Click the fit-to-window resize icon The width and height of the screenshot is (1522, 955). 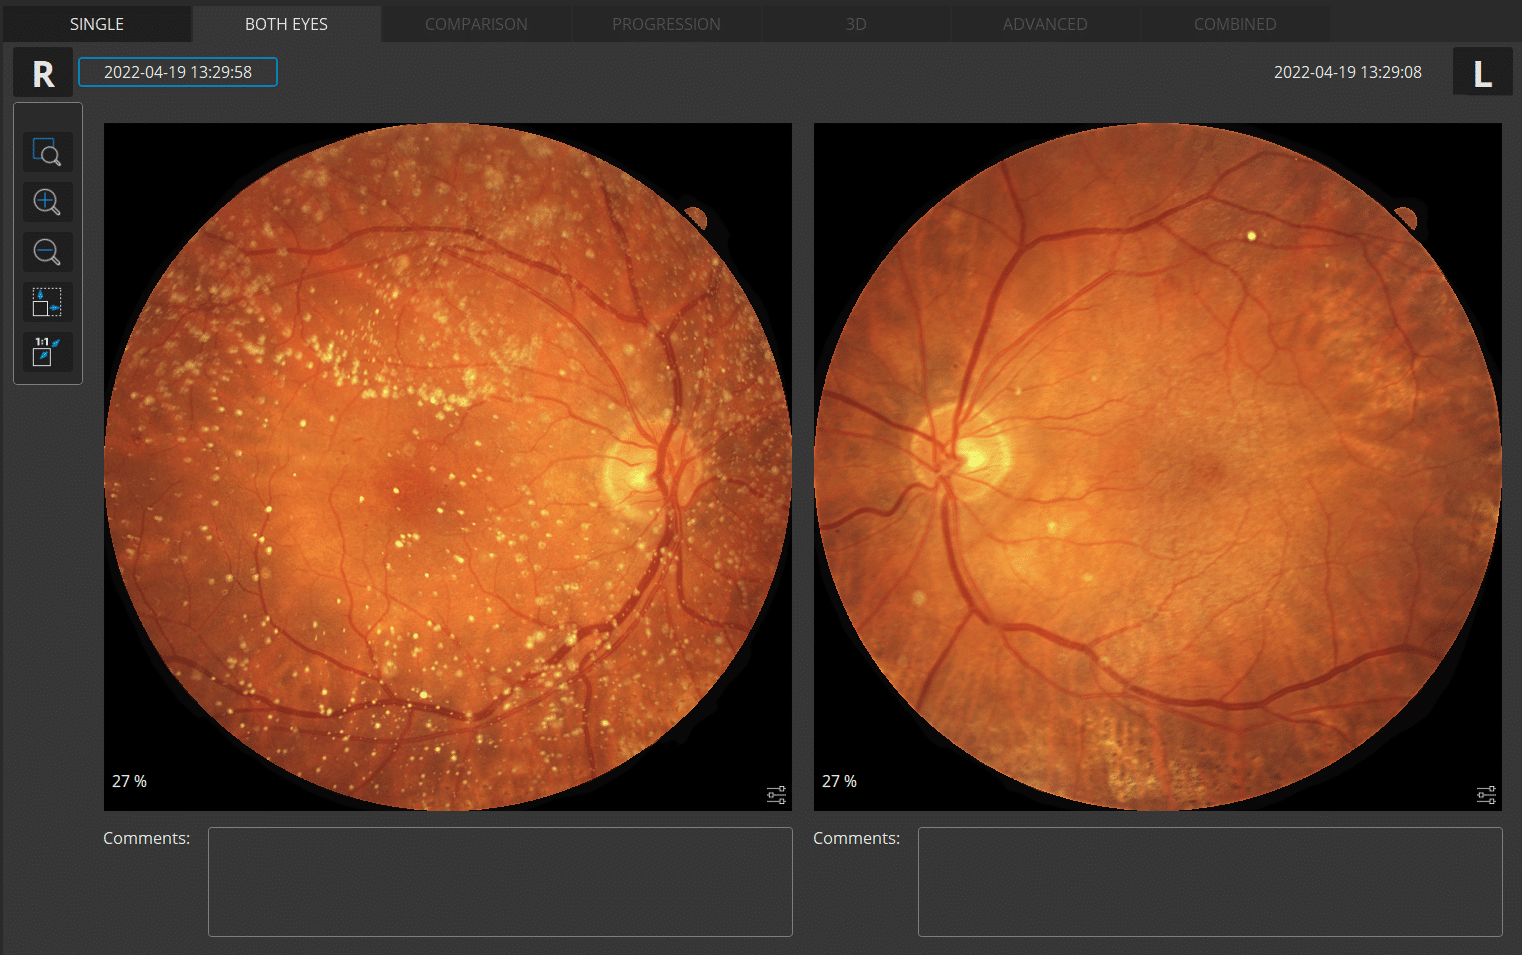click(x=47, y=302)
